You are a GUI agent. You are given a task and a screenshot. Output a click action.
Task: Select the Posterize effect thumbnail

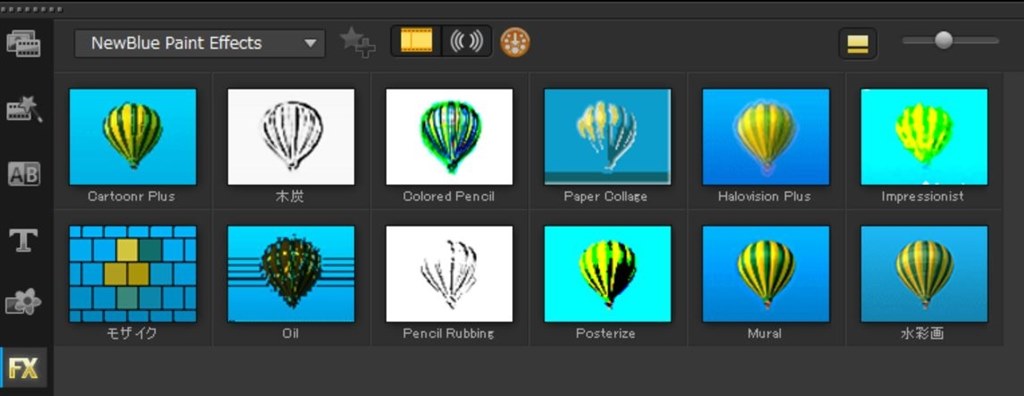(x=607, y=274)
